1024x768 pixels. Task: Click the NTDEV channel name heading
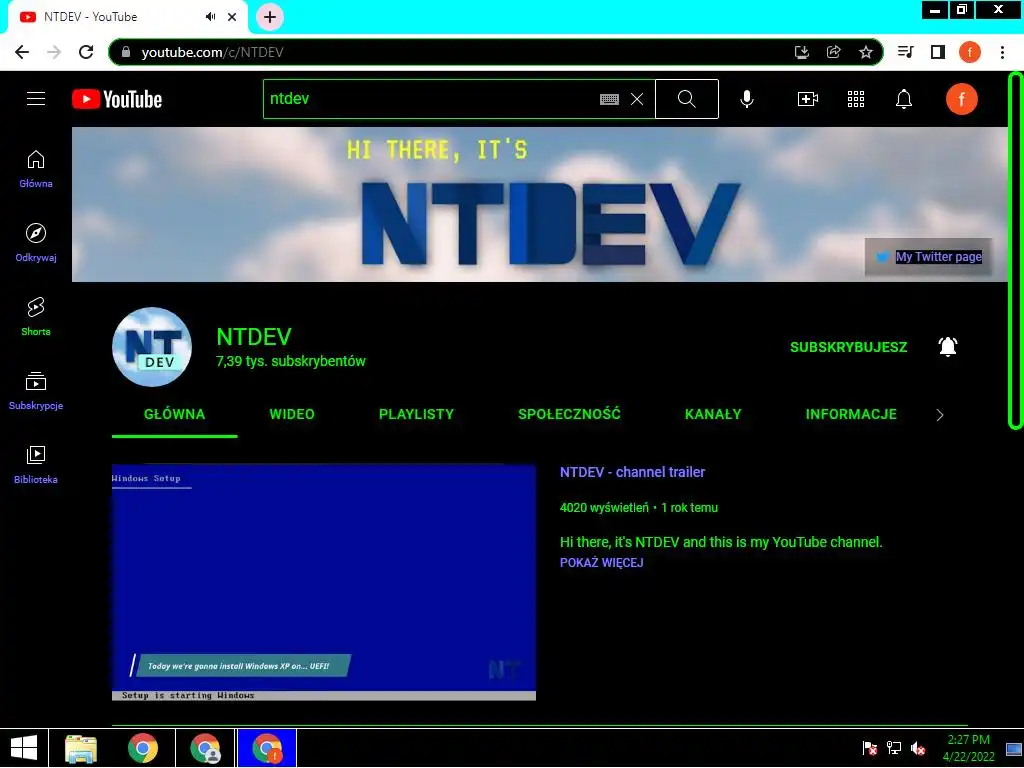(254, 337)
